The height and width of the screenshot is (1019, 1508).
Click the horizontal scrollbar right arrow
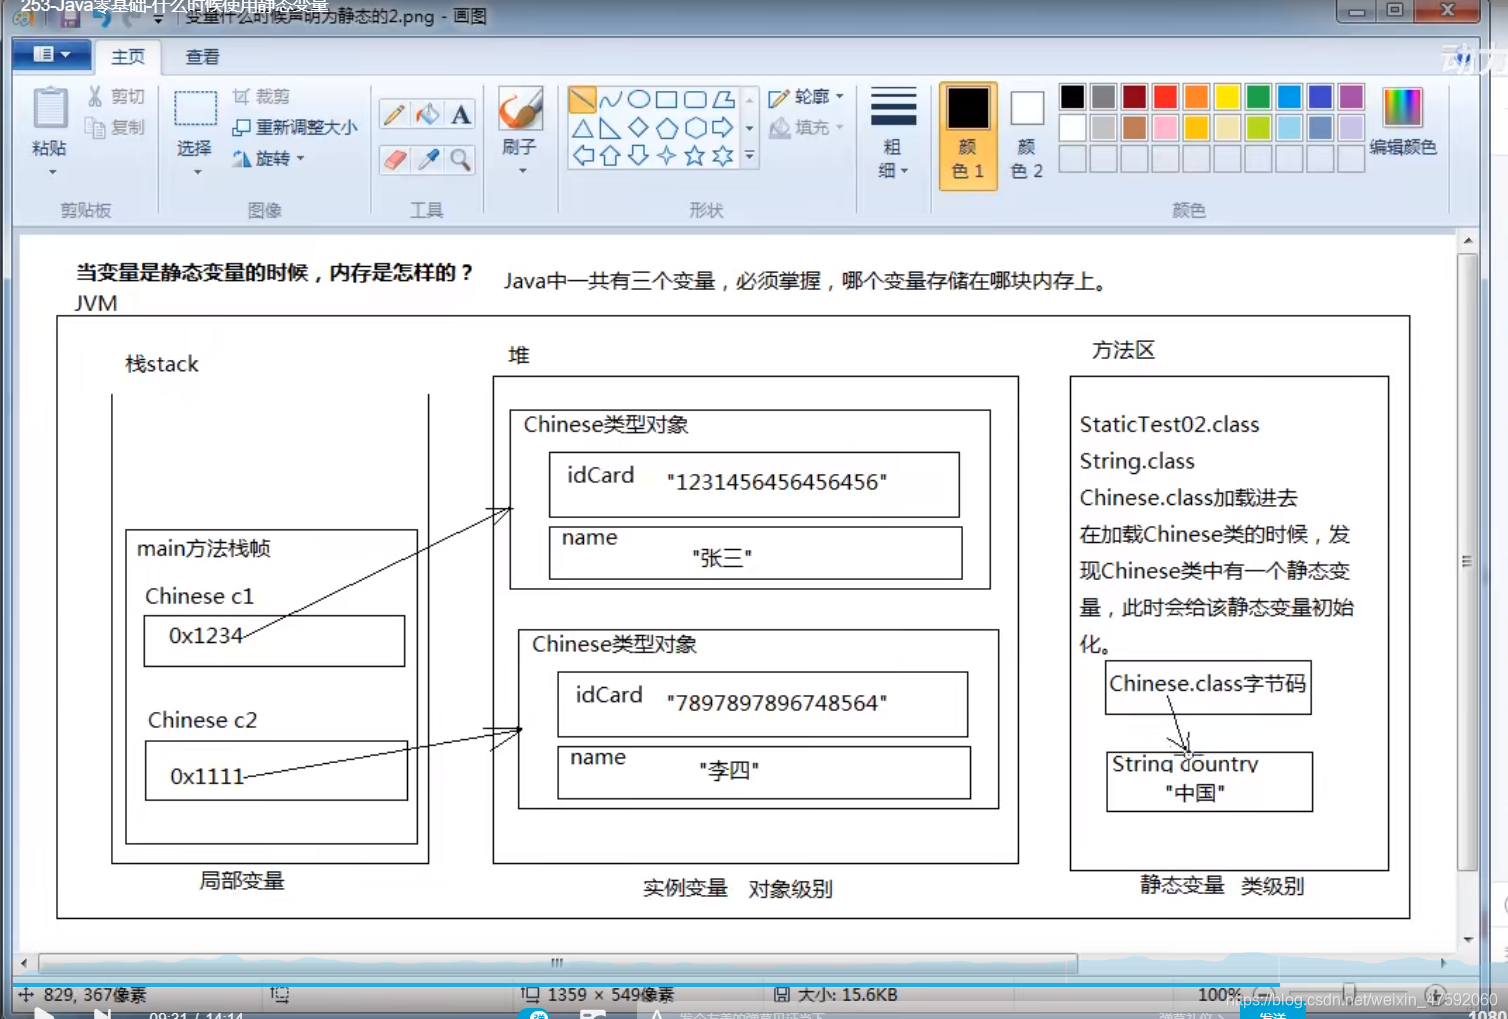1444,963
